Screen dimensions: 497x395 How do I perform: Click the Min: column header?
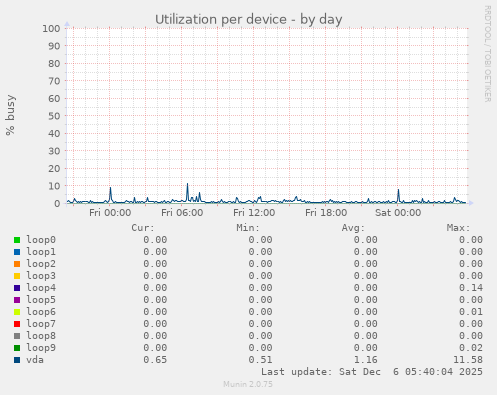[248, 228]
